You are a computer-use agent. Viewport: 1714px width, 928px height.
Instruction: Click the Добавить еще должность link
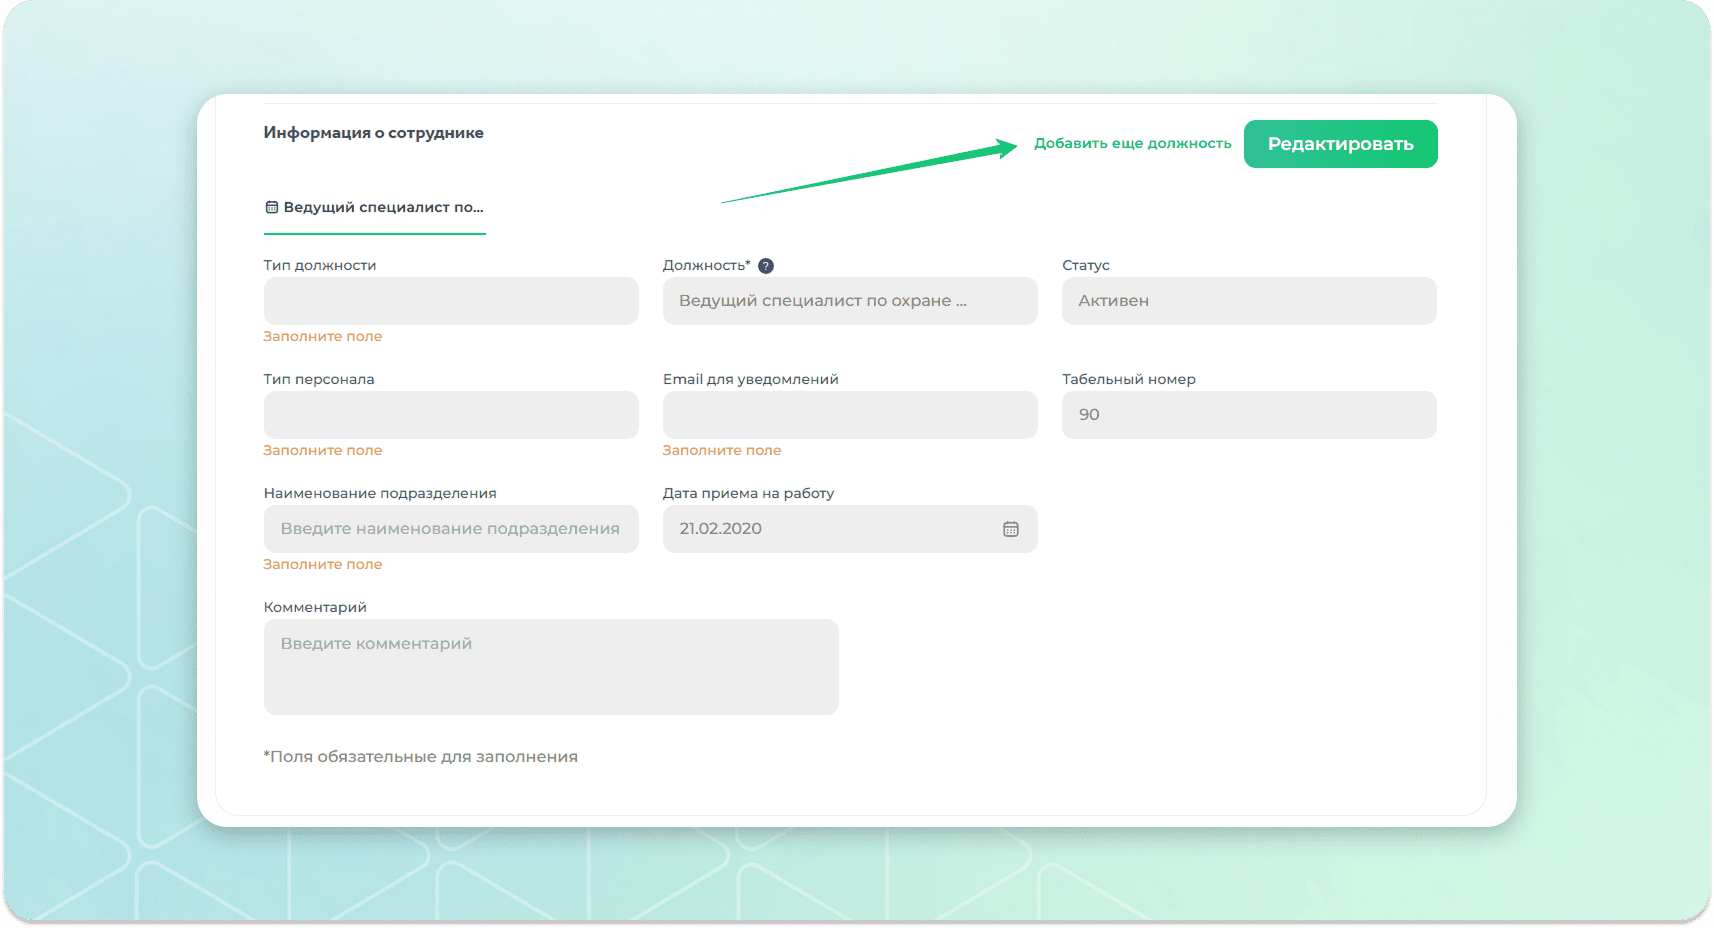tap(1132, 144)
